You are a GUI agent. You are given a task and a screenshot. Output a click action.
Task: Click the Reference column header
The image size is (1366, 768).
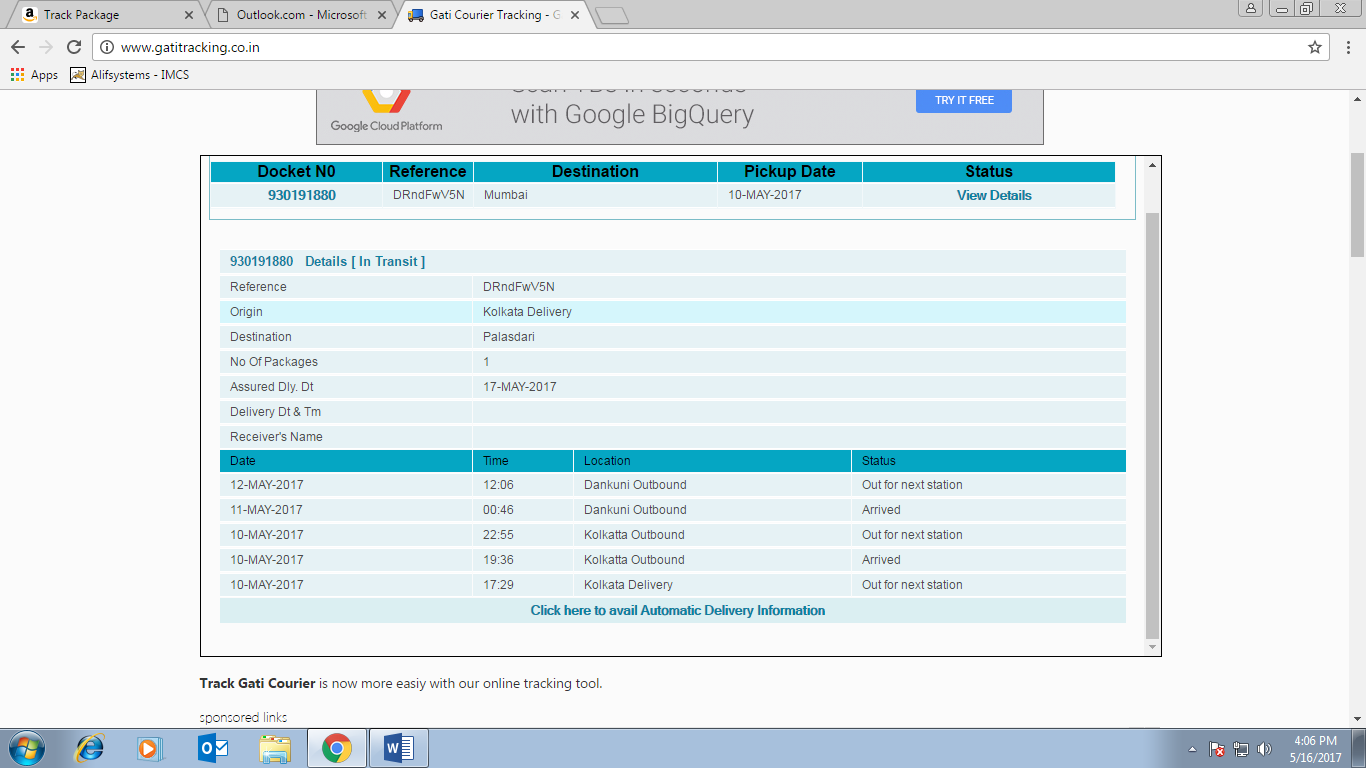(x=428, y=171)
